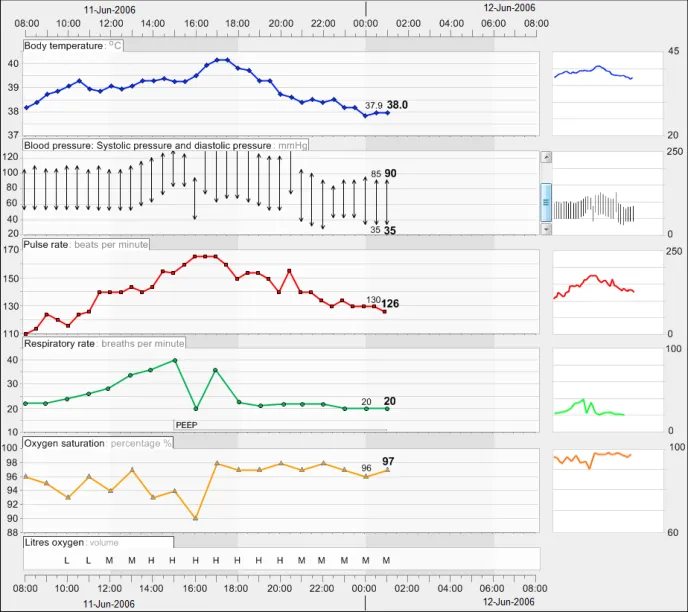
Task: Click the blood pressure scrollbar down arrow
Action: [x=546, y=229]
